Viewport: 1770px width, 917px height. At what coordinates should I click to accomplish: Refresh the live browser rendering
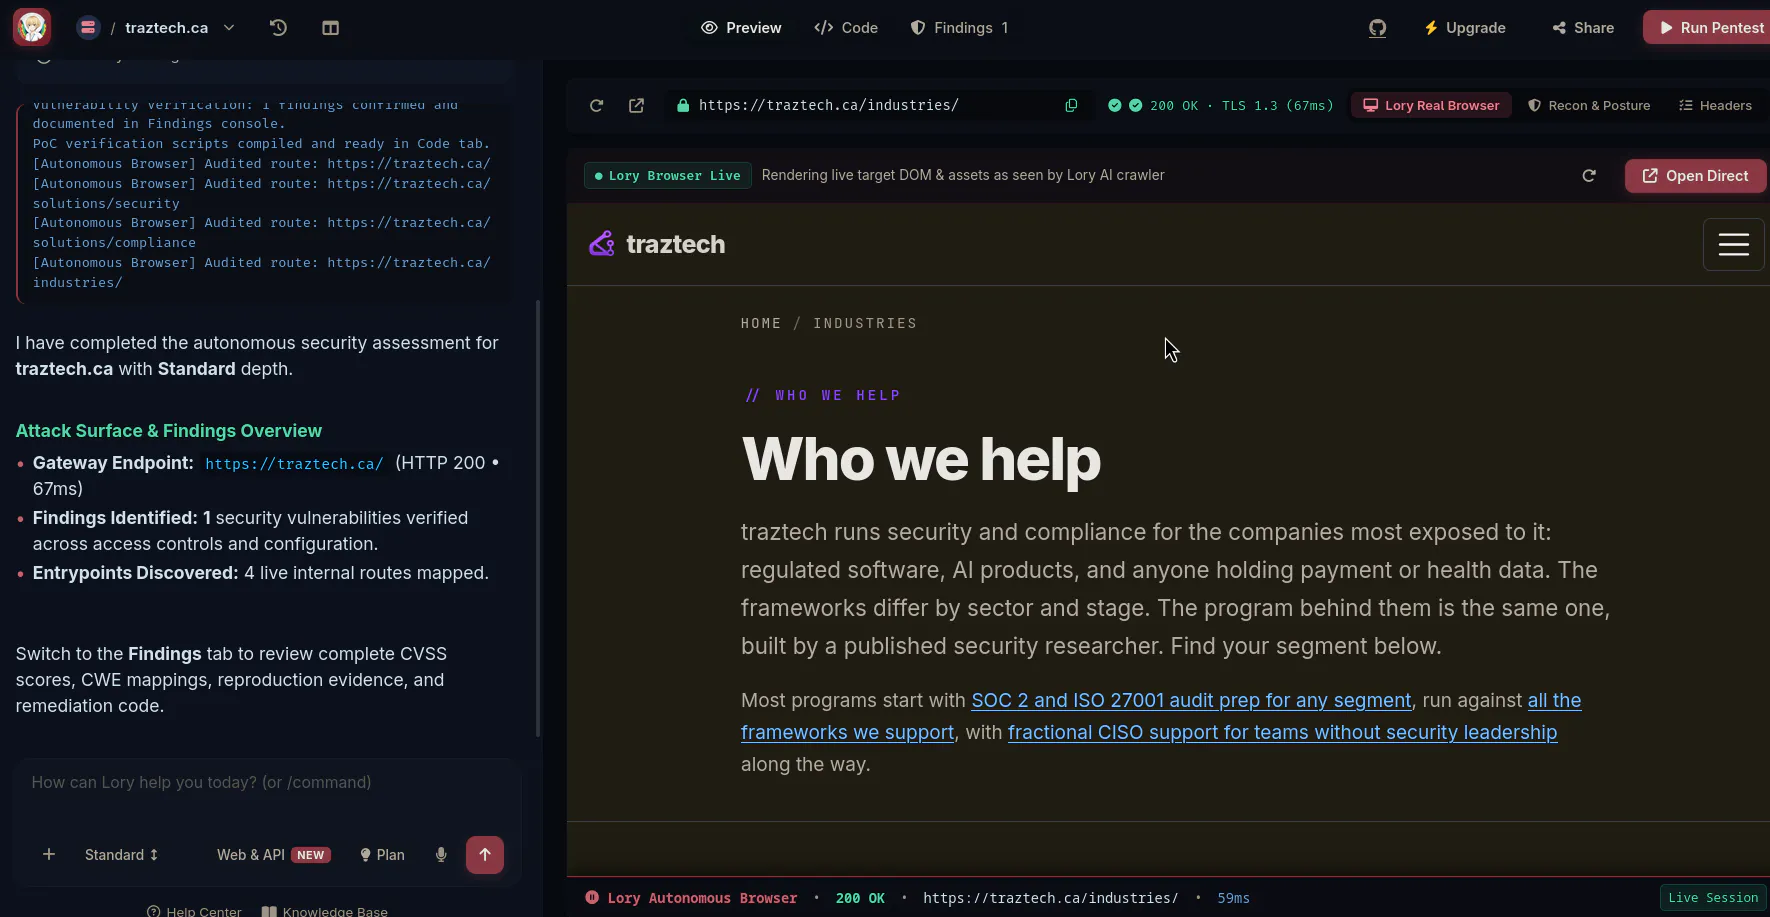pos(1589,175)
